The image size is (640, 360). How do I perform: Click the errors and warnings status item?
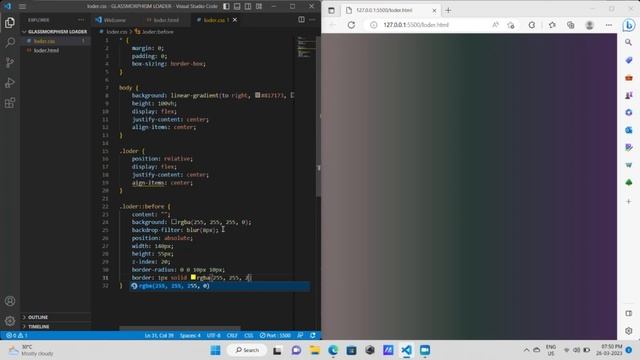coord(16,336)
